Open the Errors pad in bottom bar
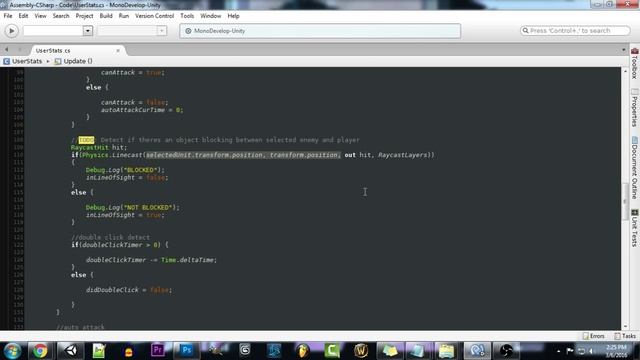Screen dimensions: 640x360 pyautogui.click(x=594, y=336)
